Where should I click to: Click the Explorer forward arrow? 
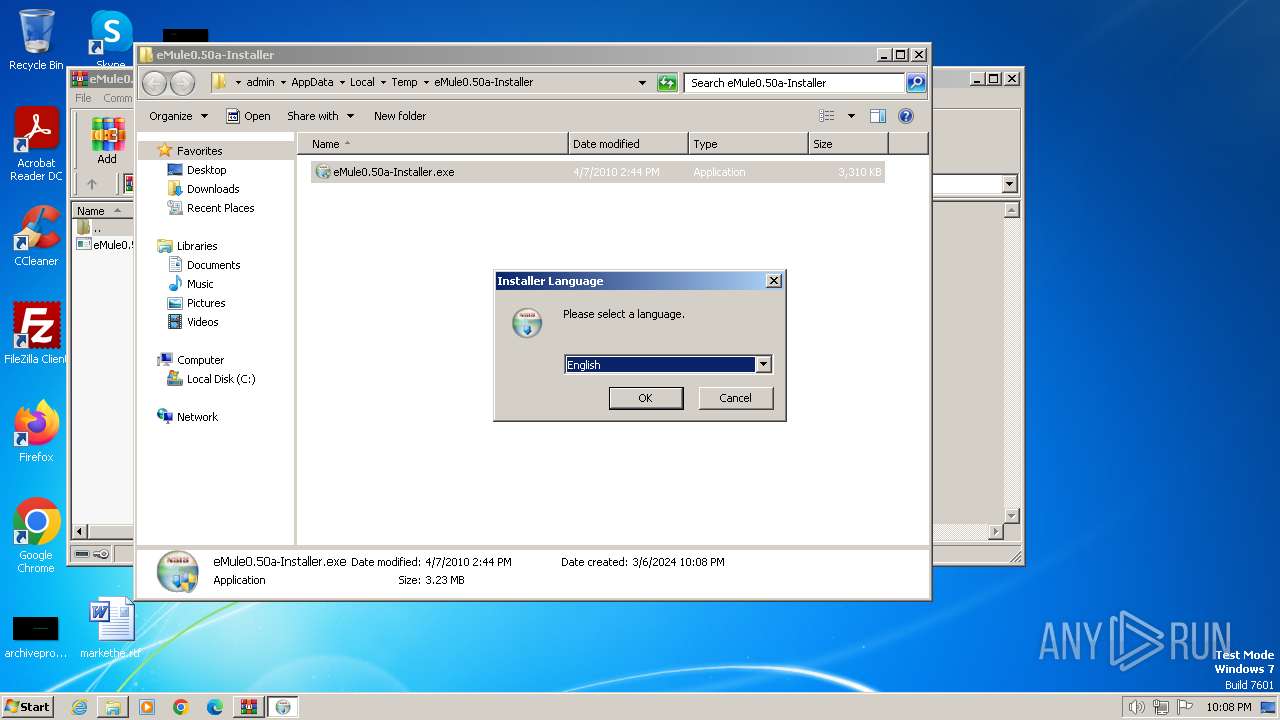183,83
